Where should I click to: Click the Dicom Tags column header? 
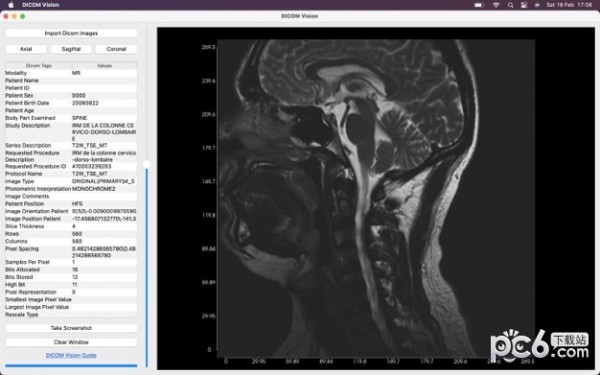click(38, 66)
